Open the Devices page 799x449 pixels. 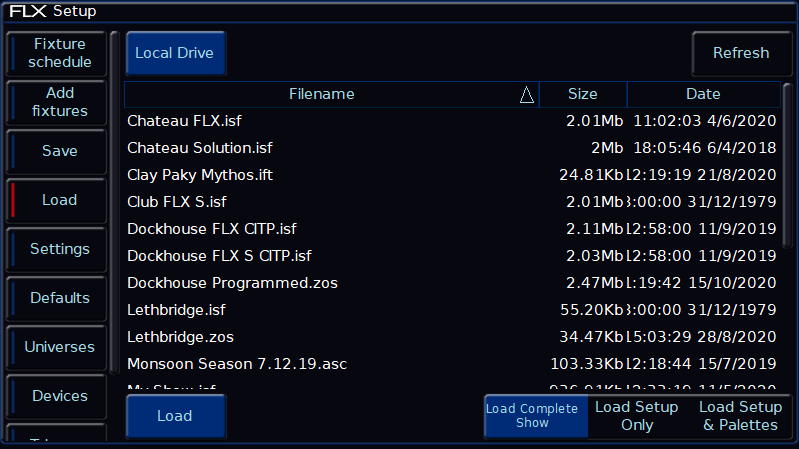[57, 396]
